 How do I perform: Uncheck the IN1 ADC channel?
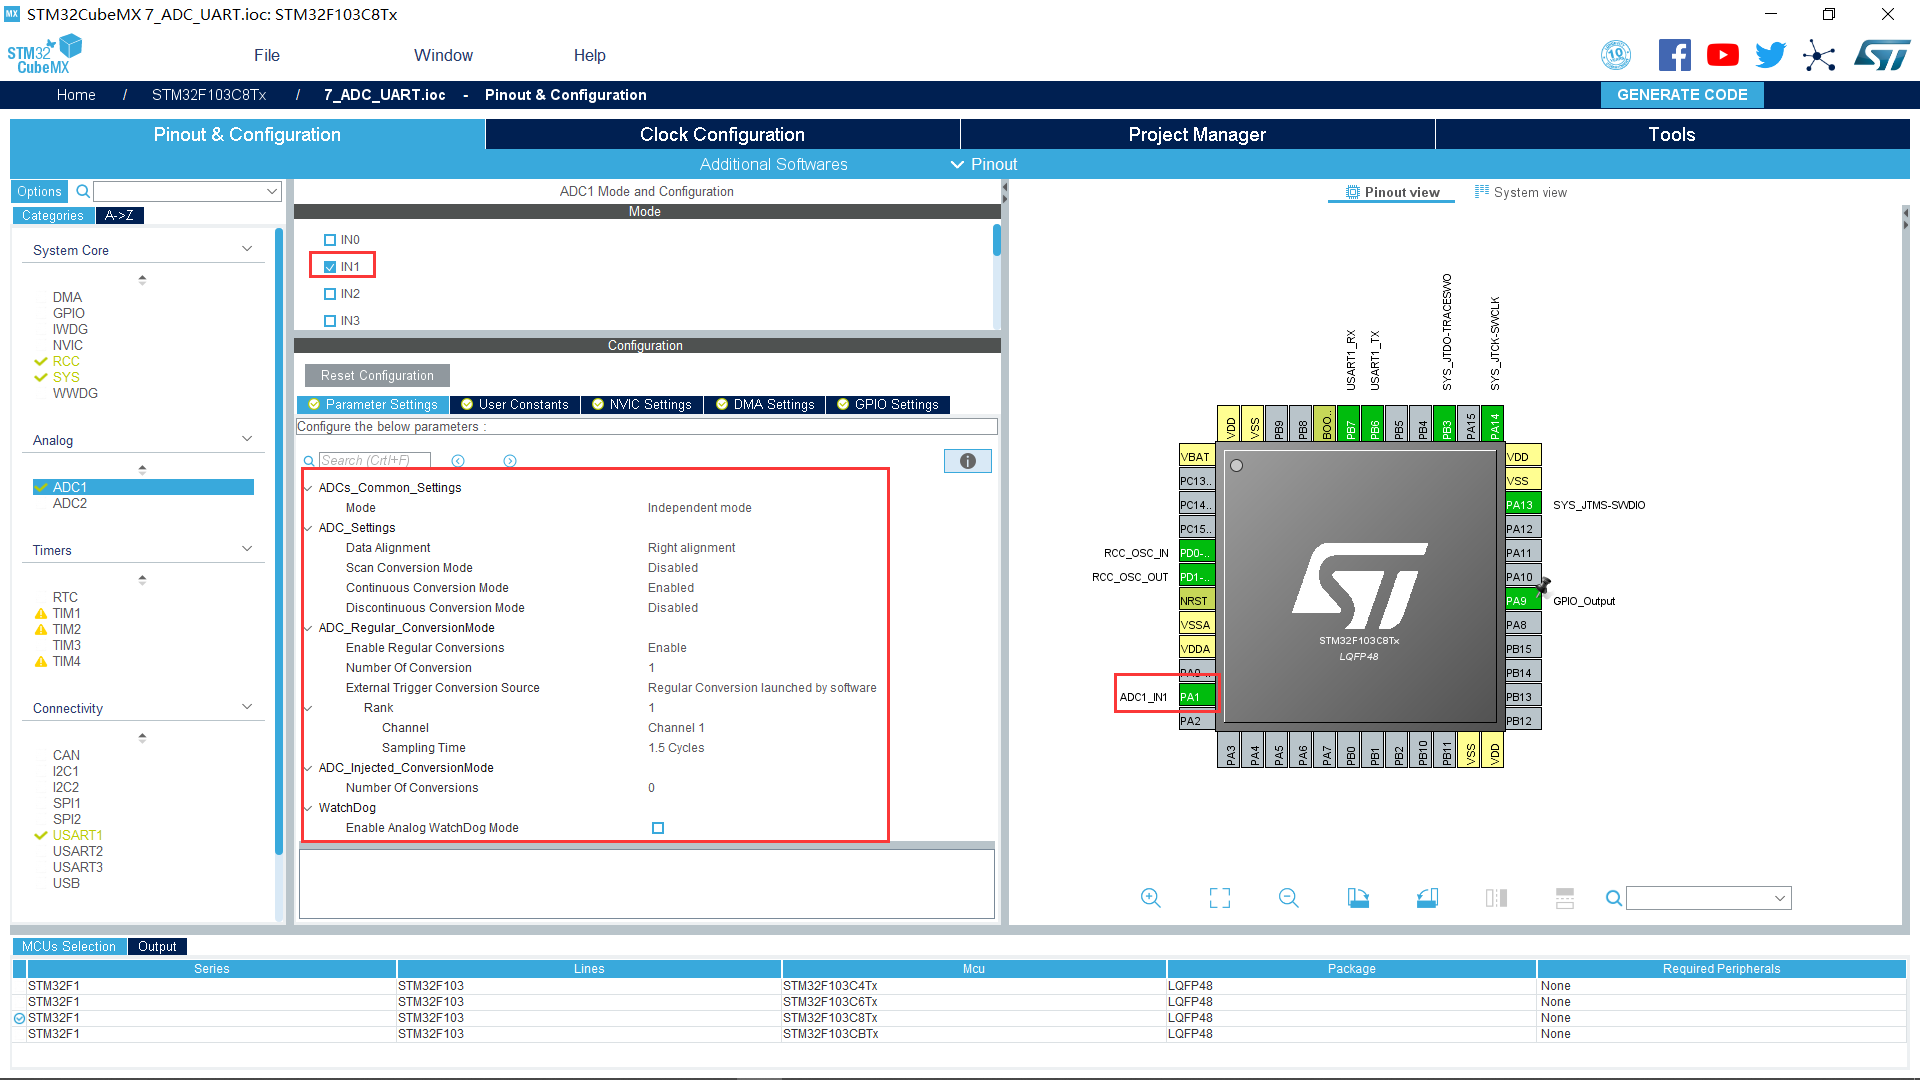pyautogui.click(x=330, y=266)
